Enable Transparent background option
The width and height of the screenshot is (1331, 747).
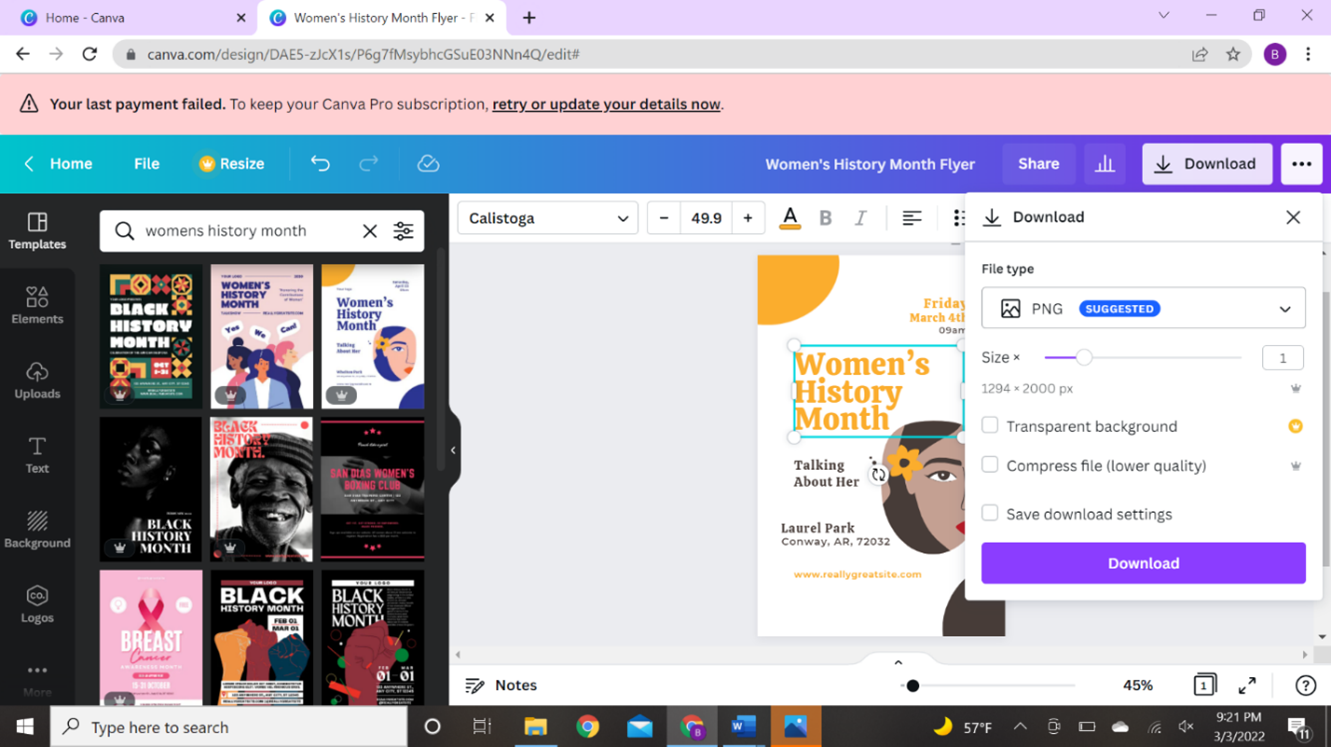coord(989,425)
